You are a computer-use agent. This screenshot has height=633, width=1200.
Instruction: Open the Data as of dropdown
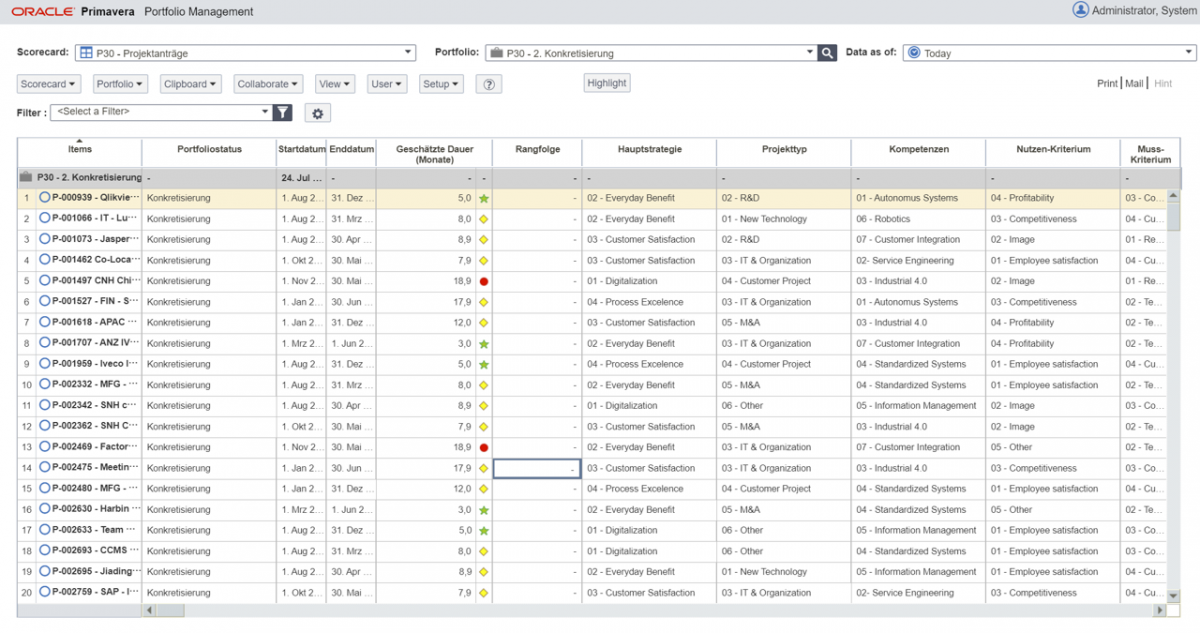coord(1189,52)
